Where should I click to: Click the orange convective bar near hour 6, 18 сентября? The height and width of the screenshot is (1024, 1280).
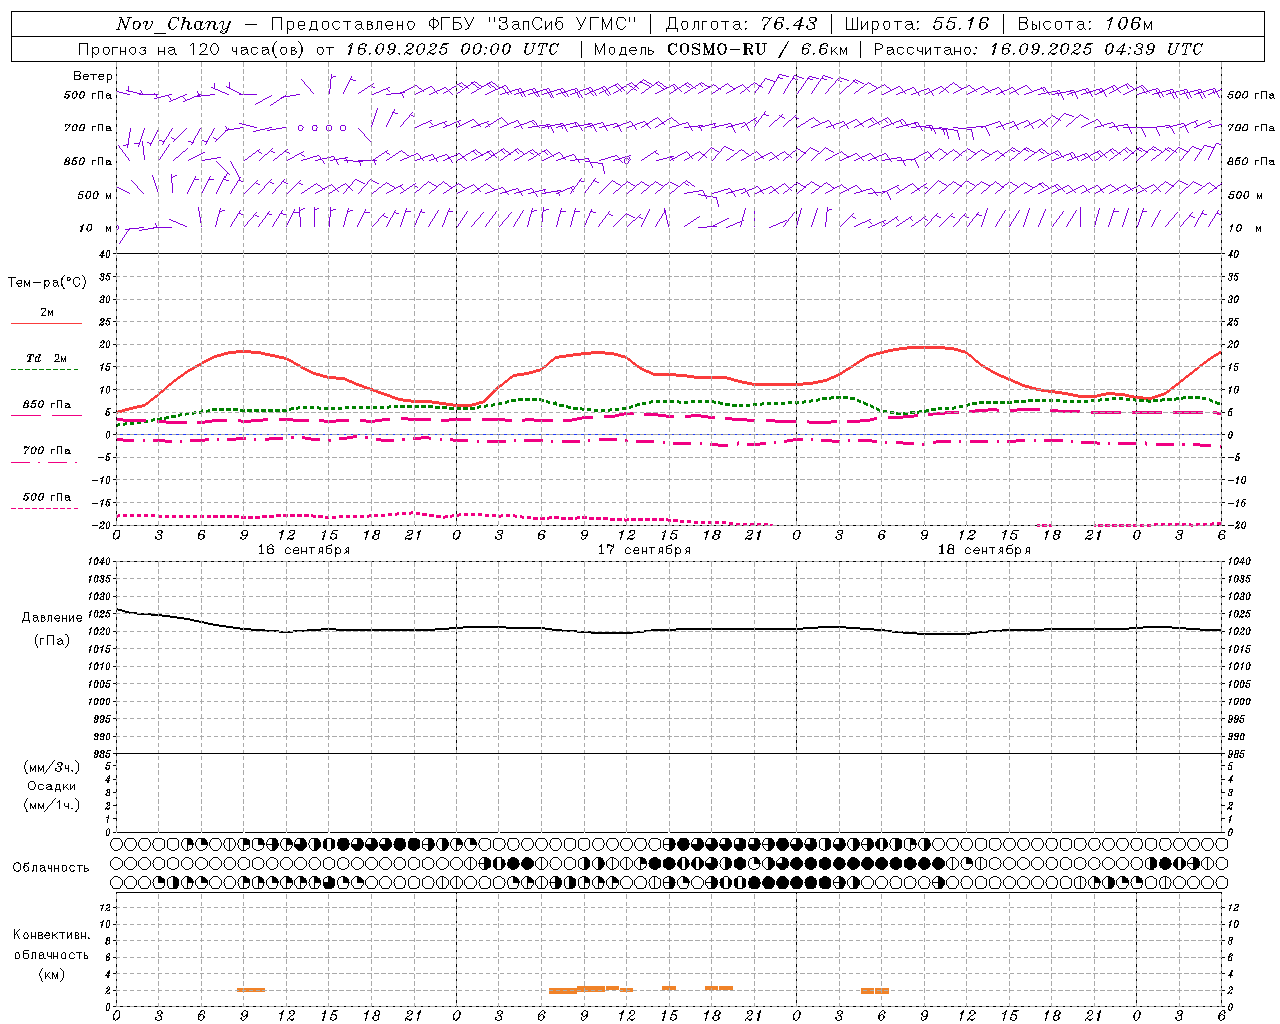click(x=875, y=991)
